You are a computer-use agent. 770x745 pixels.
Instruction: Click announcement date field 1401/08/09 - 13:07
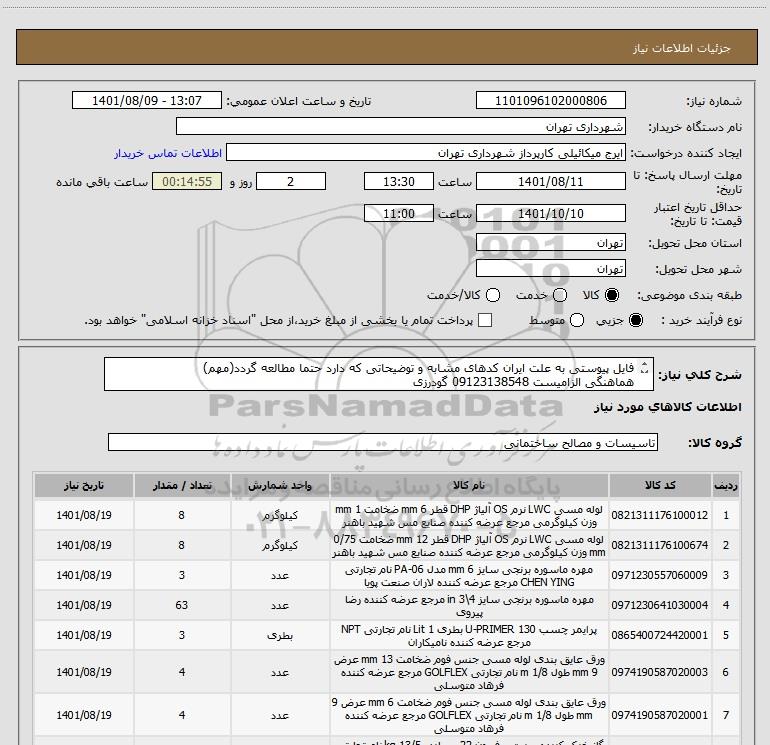click(x=147, y=100)
